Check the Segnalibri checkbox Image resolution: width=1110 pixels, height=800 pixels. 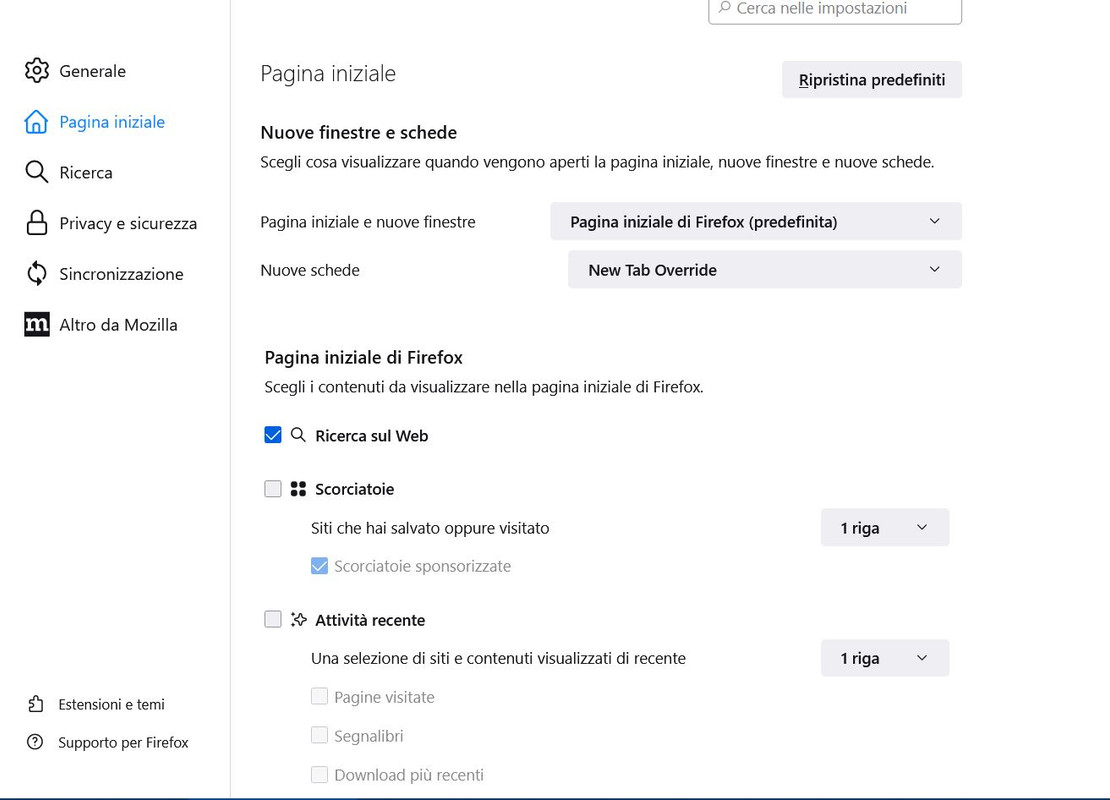tap(319, 736)
